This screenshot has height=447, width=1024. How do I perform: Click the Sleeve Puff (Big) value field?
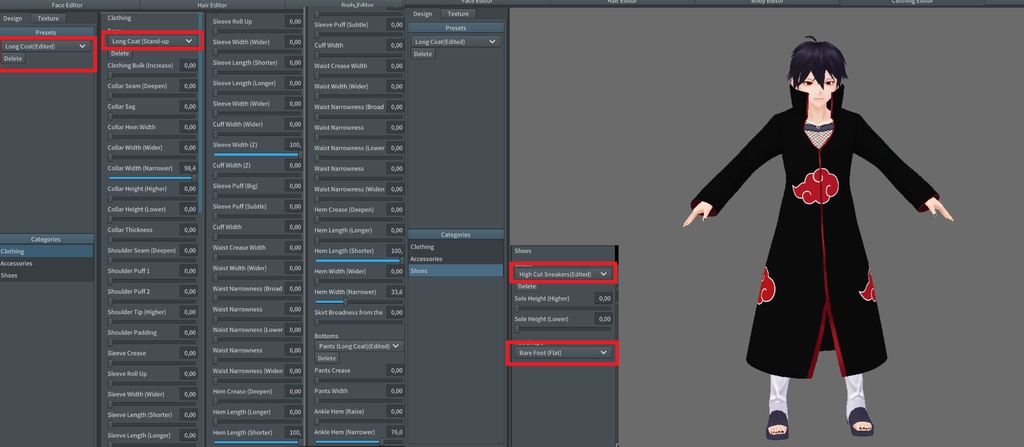coord(293,186)
